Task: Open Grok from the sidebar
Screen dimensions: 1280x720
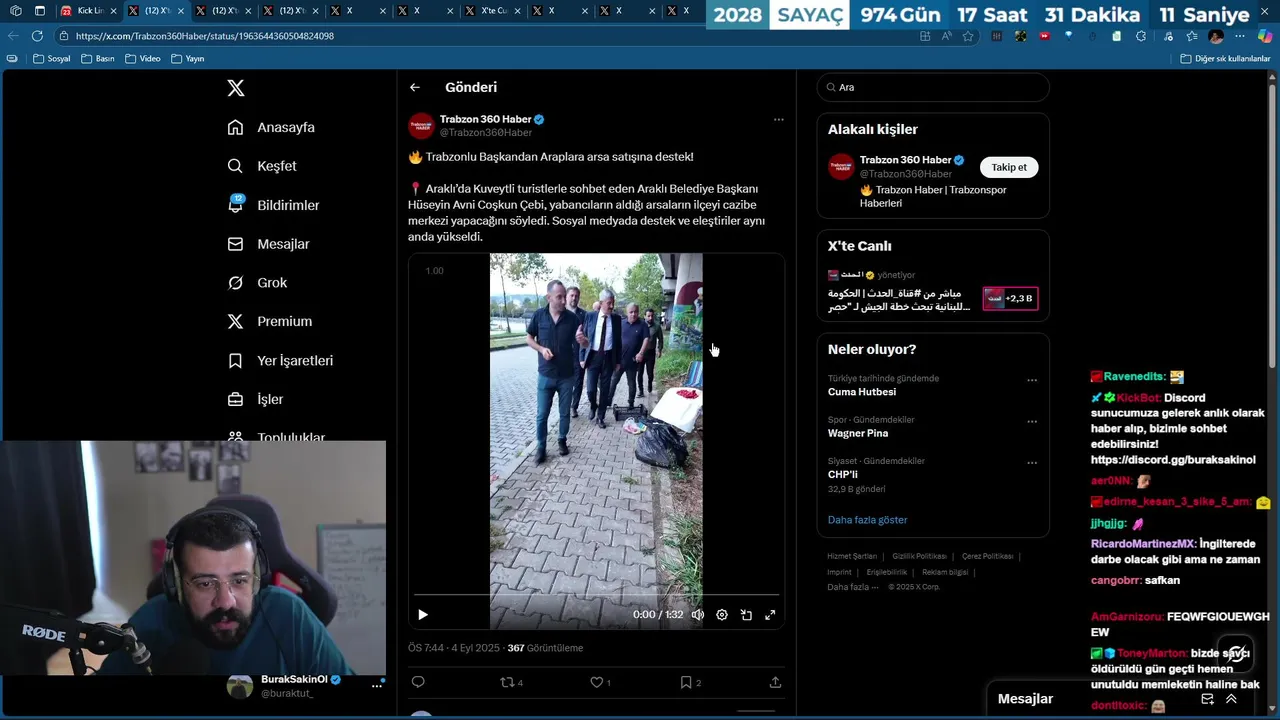Action: click(257, 283)
